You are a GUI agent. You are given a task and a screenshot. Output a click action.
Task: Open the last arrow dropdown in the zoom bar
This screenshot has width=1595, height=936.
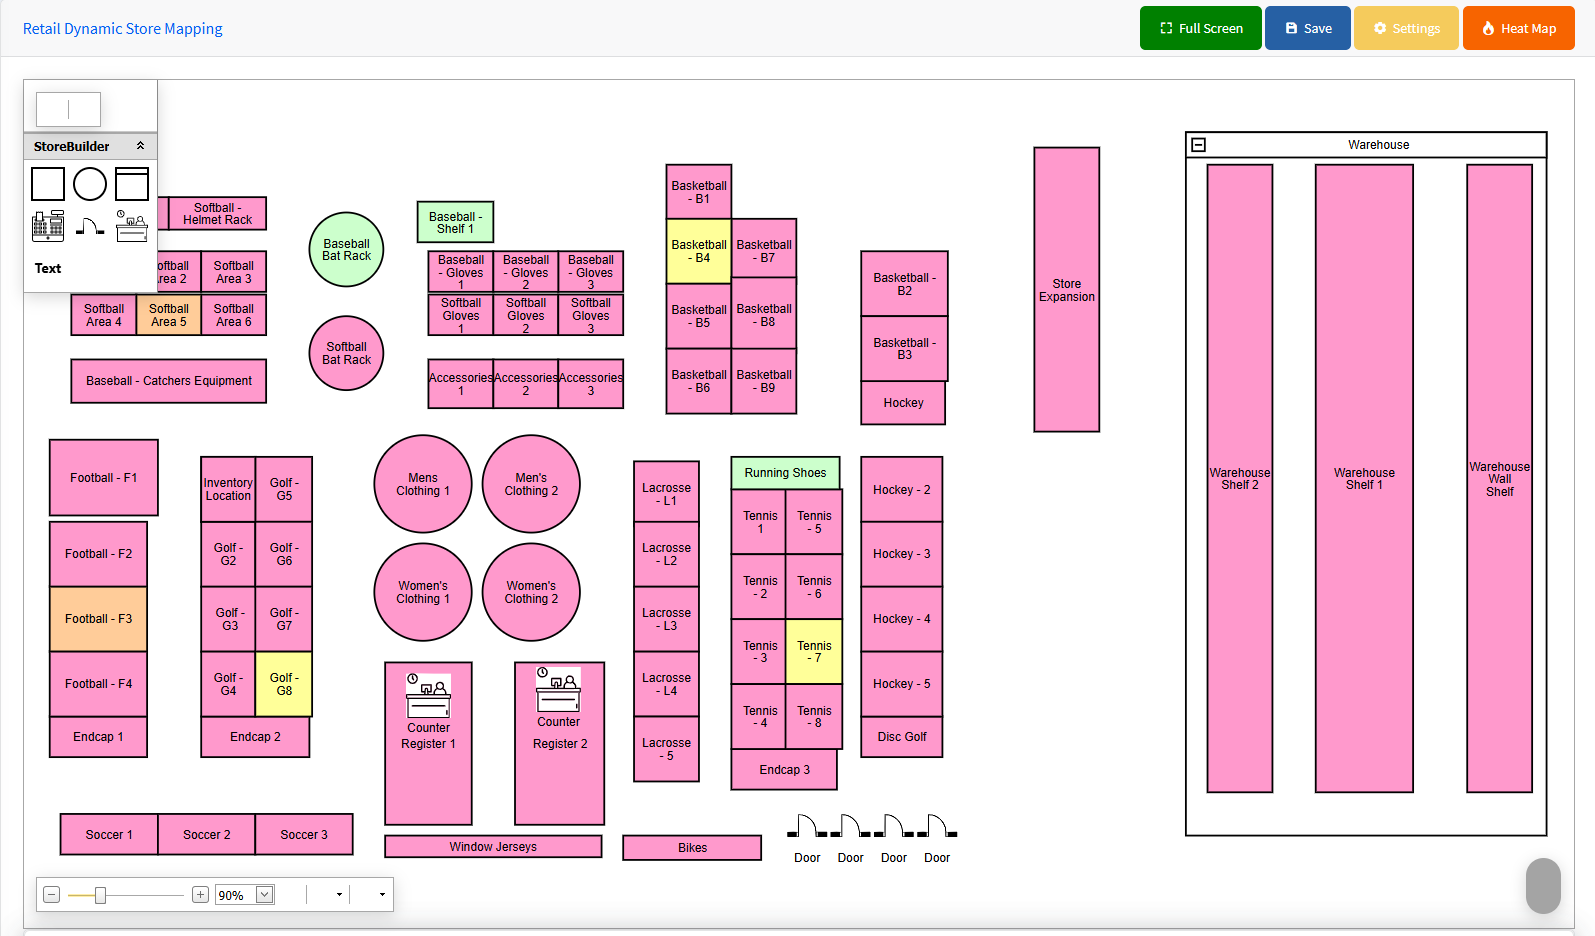[382, 895]
